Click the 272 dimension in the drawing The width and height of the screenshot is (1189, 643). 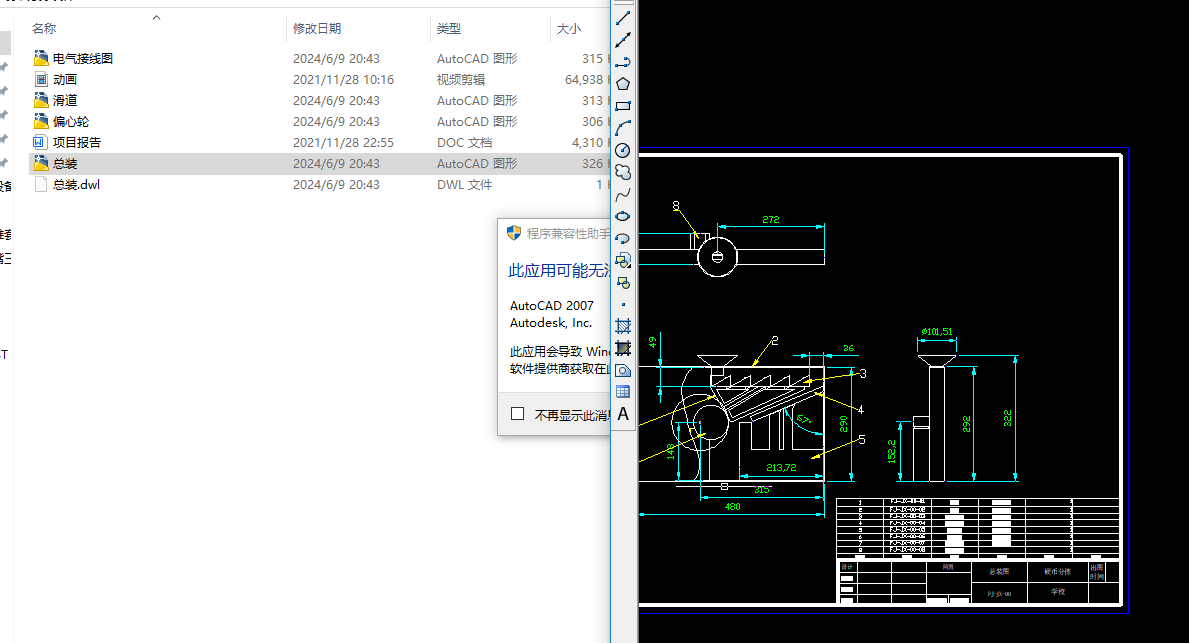[770, 219]
